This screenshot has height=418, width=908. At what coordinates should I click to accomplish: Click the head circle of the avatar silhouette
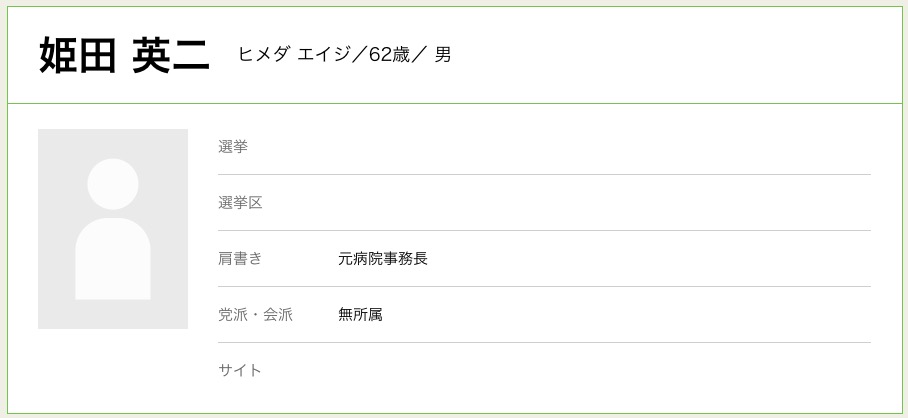click(x=113, y=183)
